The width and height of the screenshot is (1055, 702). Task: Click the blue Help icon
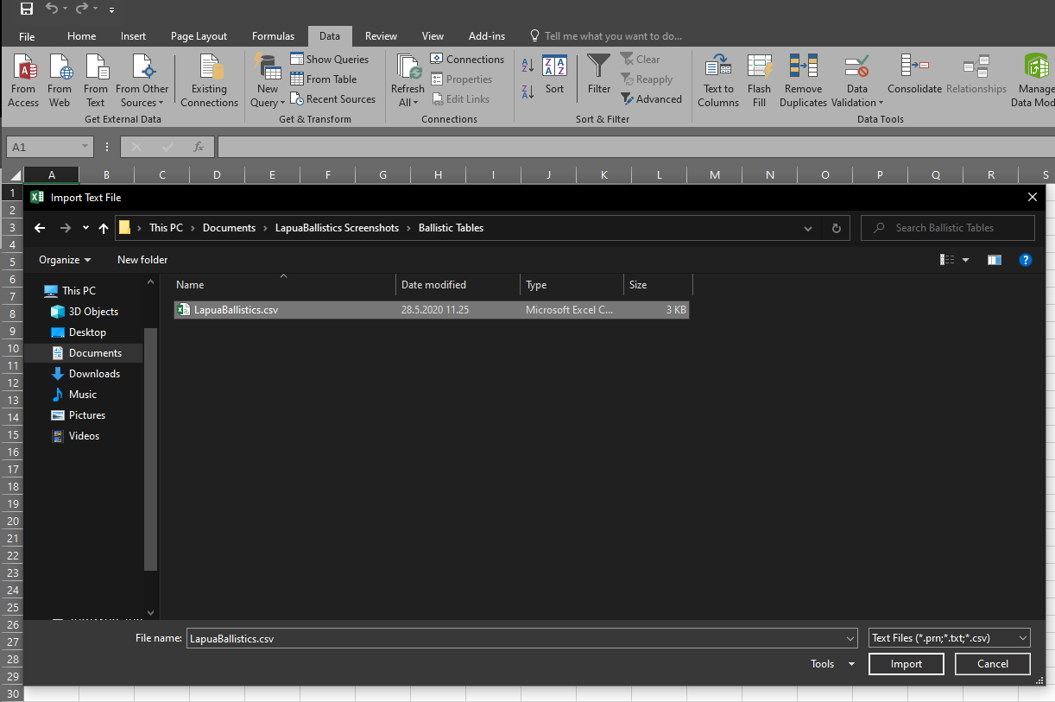[x=1025, y=260]
